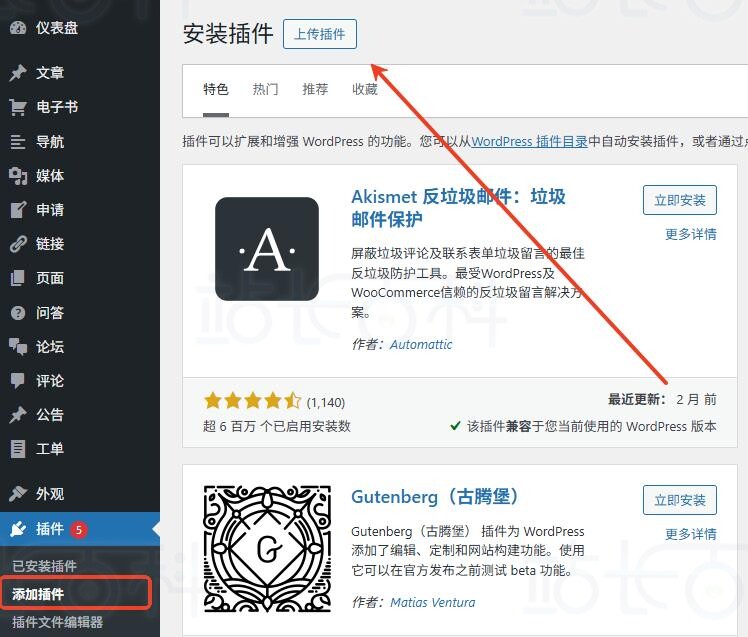Open 更多详情 for Gutenberg
The image size is (748, 637).
click(x=691, y=534)
